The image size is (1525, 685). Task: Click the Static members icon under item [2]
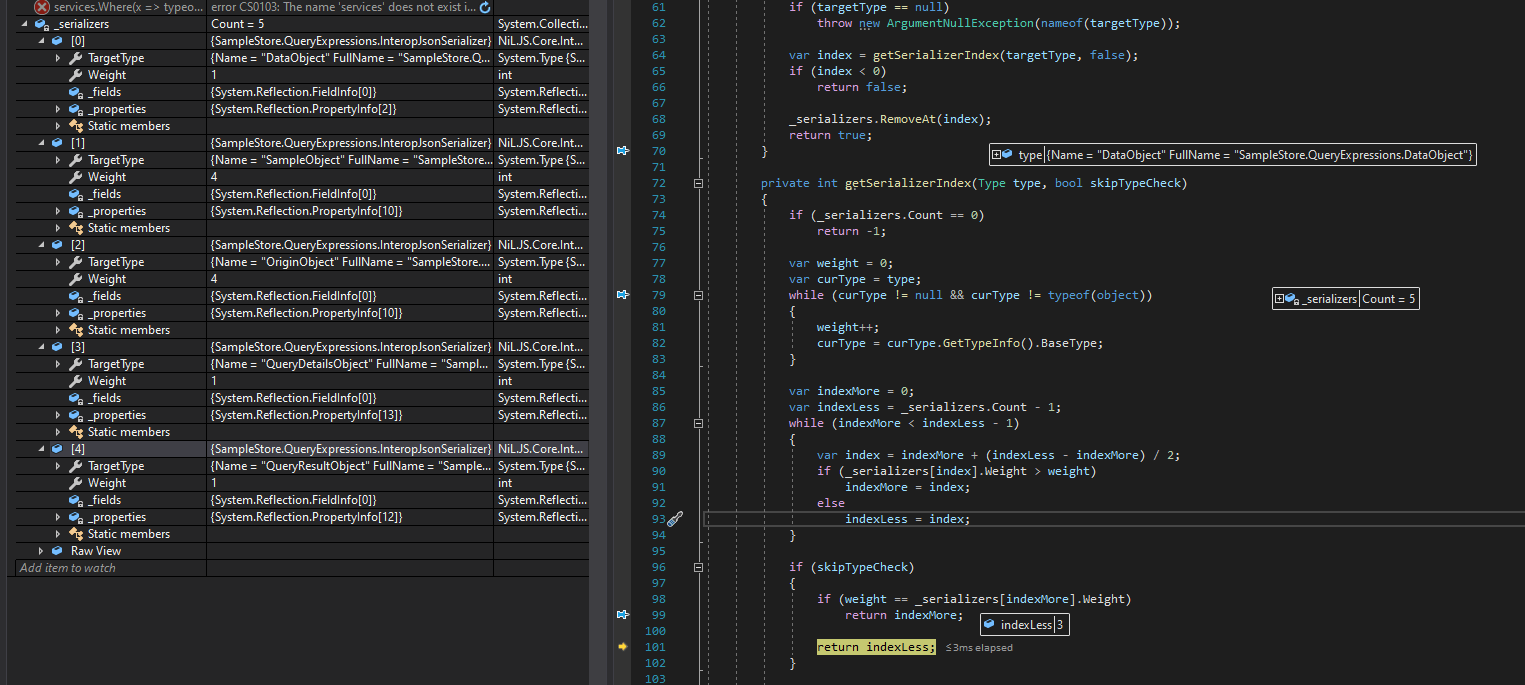pyautogui.click(x=75, y=330)
